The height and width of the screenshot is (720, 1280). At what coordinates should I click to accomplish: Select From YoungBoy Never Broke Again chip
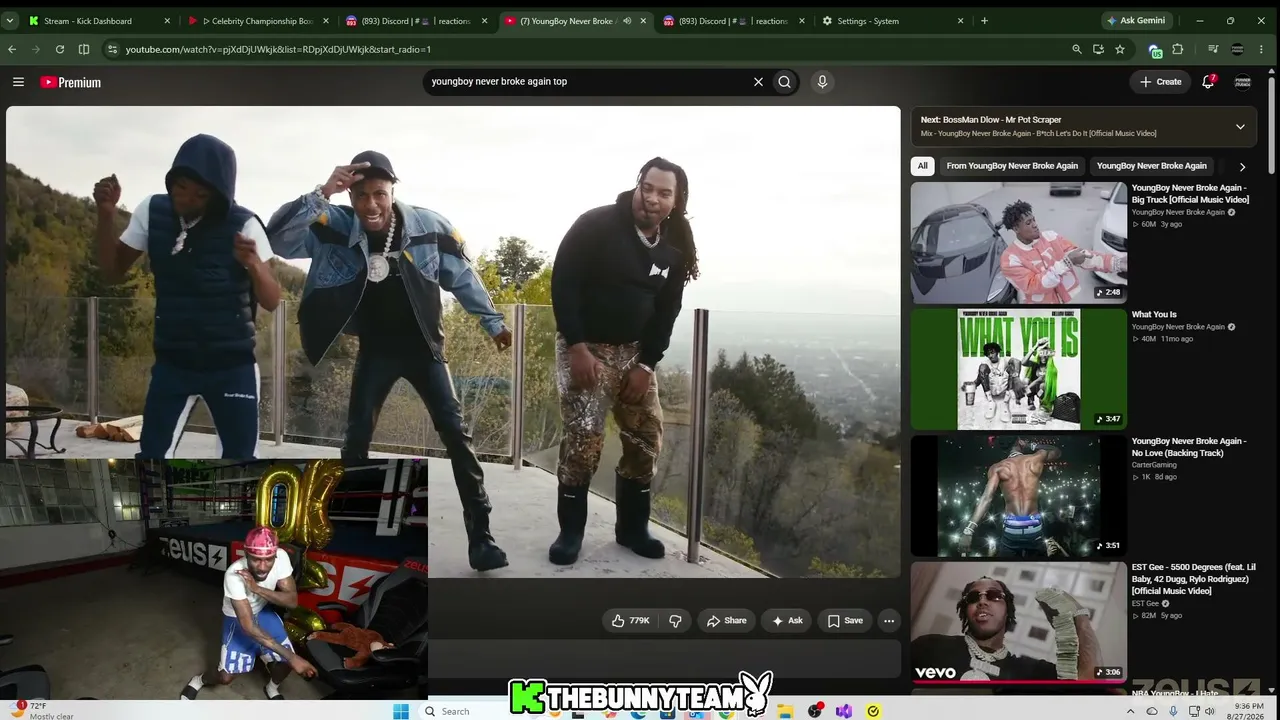(1012, 166)
